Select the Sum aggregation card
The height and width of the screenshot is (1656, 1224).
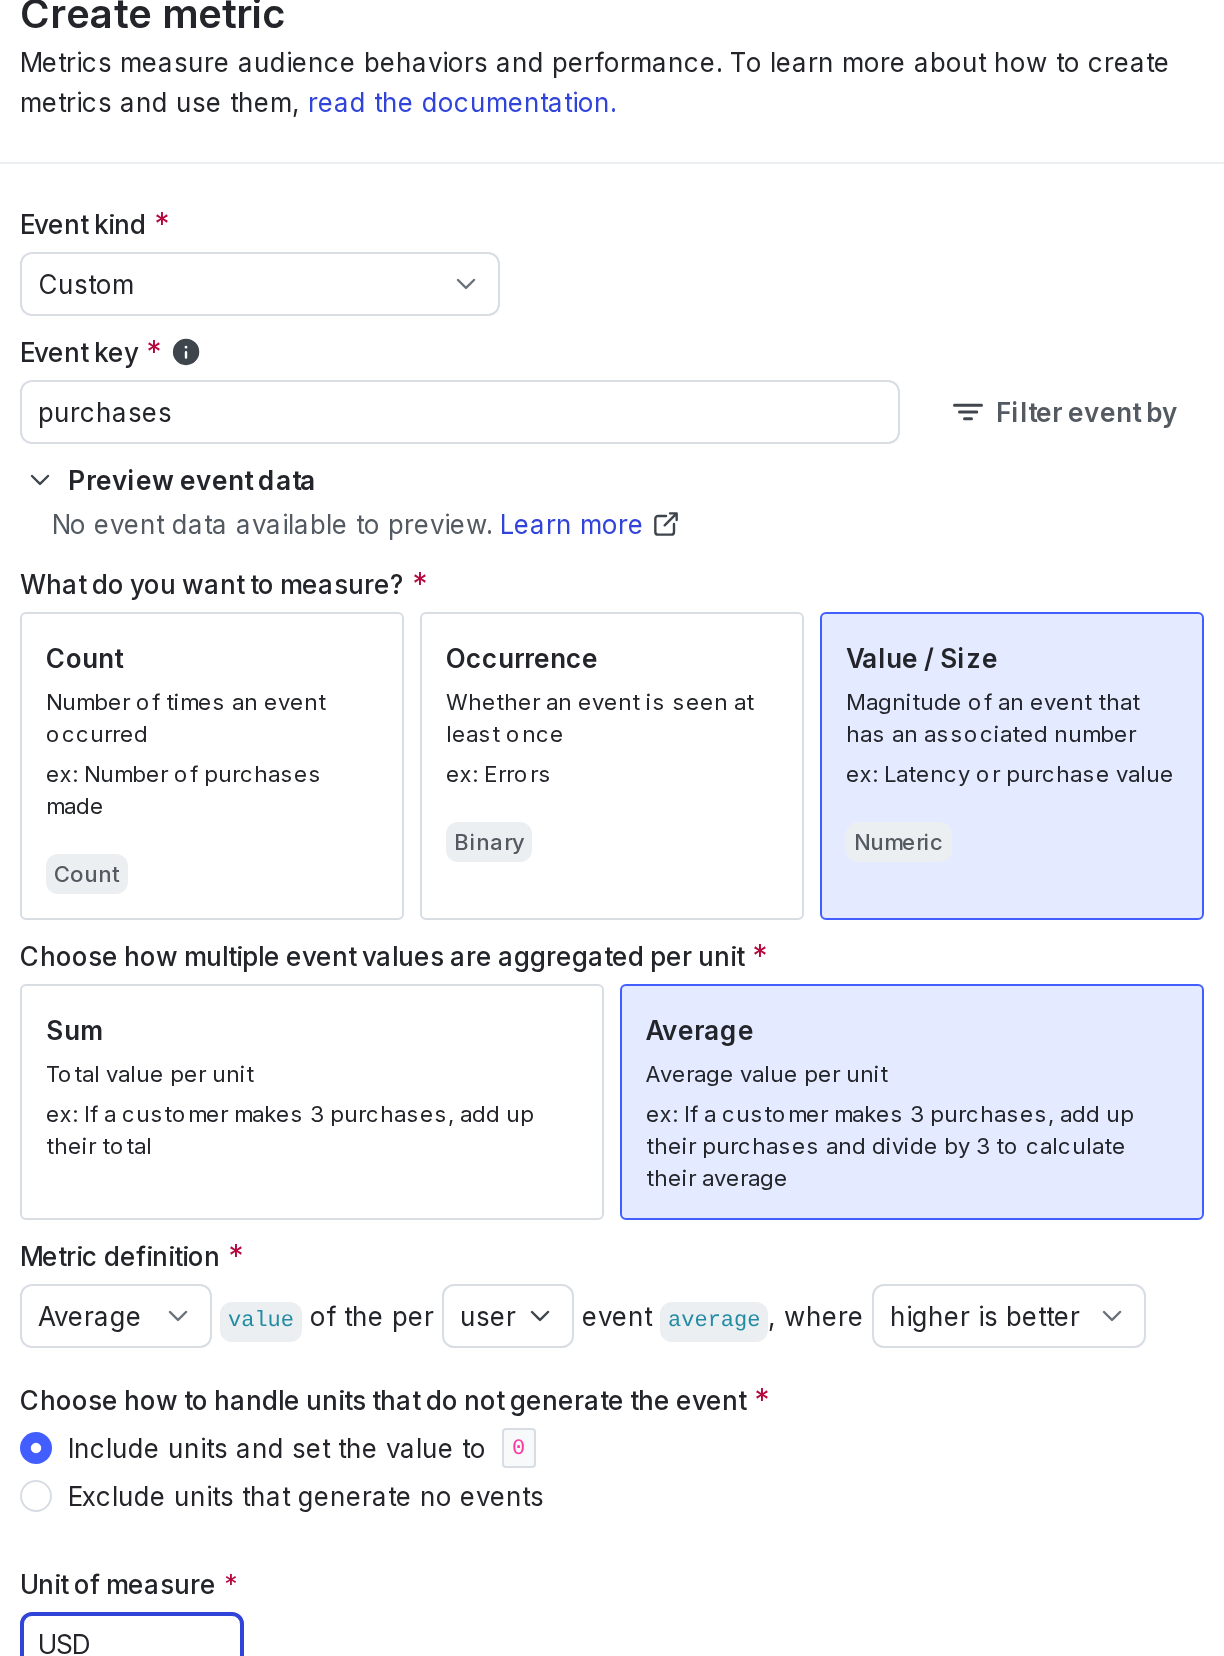(311, 1101)
